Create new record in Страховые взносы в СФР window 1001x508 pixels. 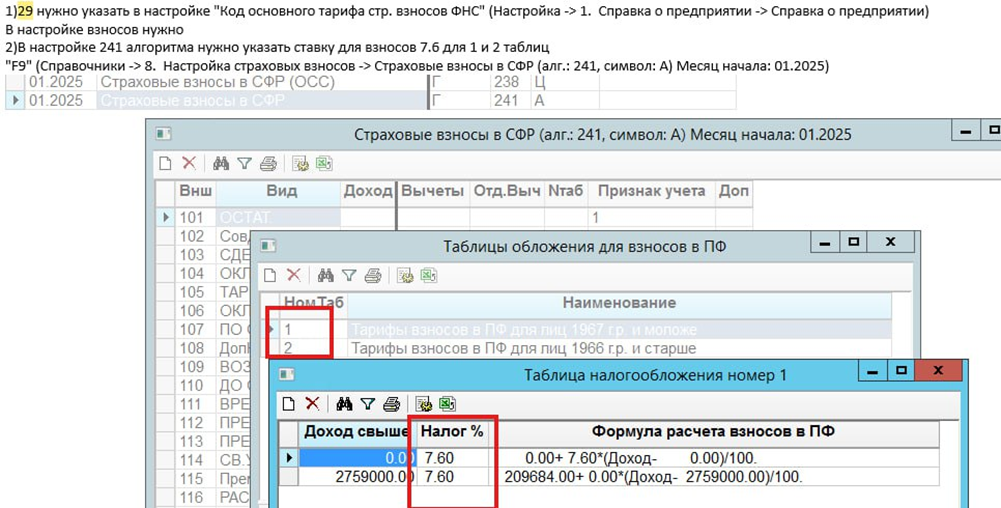(x=165, y=163)
